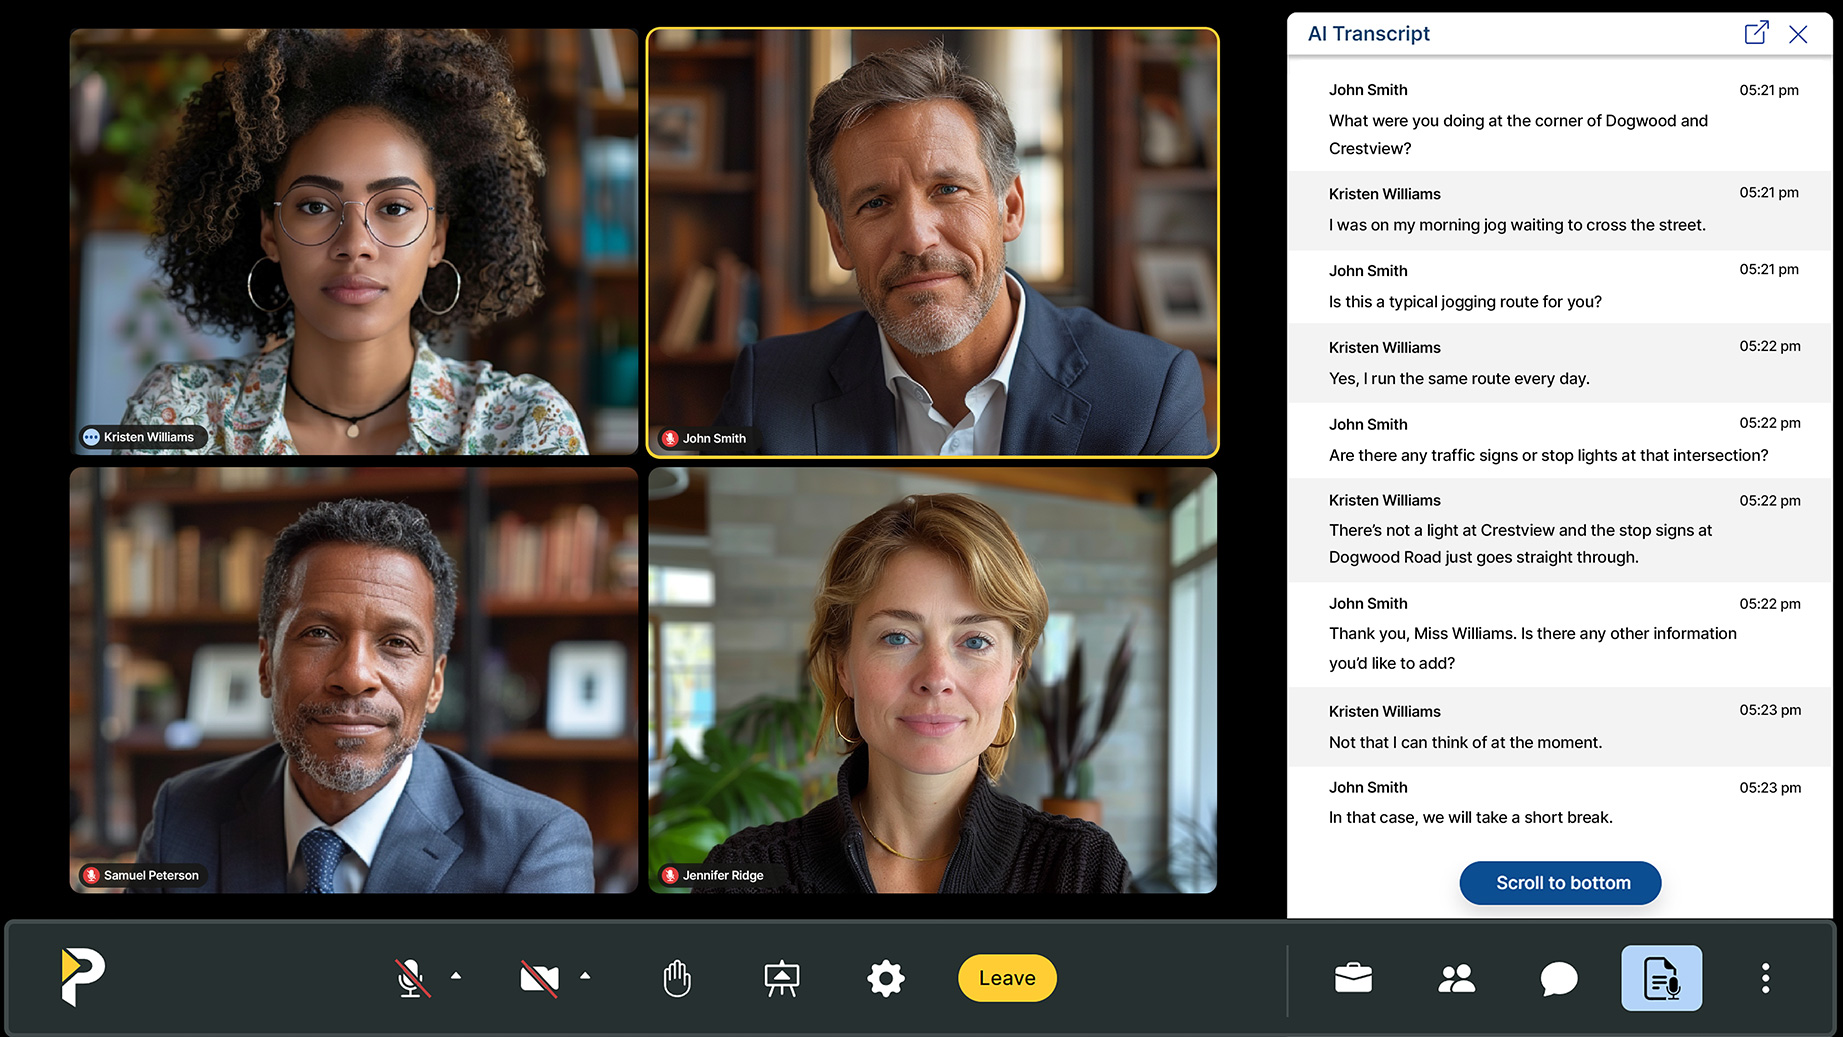Click the Kristen Williams name label on video
The width and height of the screenshot is (1843, 1037).
(149, 437)
